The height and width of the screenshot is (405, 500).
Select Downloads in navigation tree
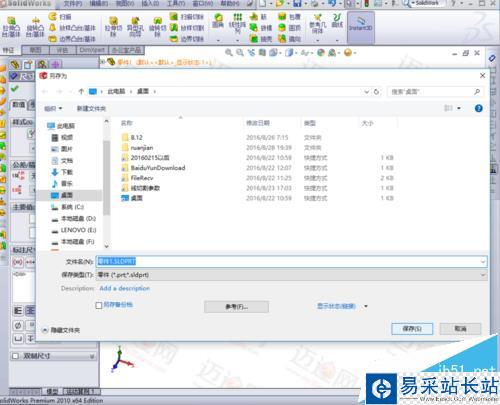tap(62, 172)
